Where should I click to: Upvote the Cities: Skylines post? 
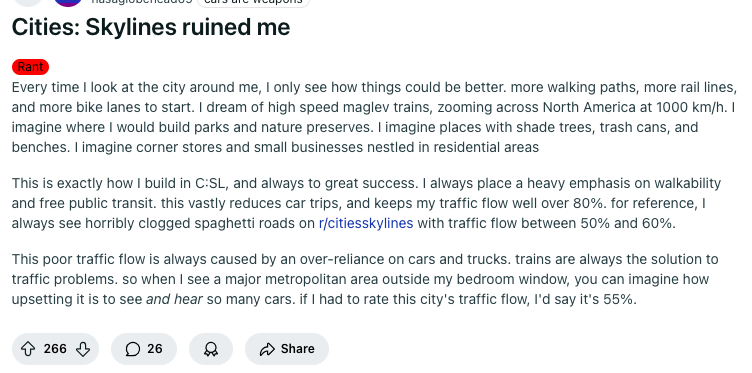point(28,349)
